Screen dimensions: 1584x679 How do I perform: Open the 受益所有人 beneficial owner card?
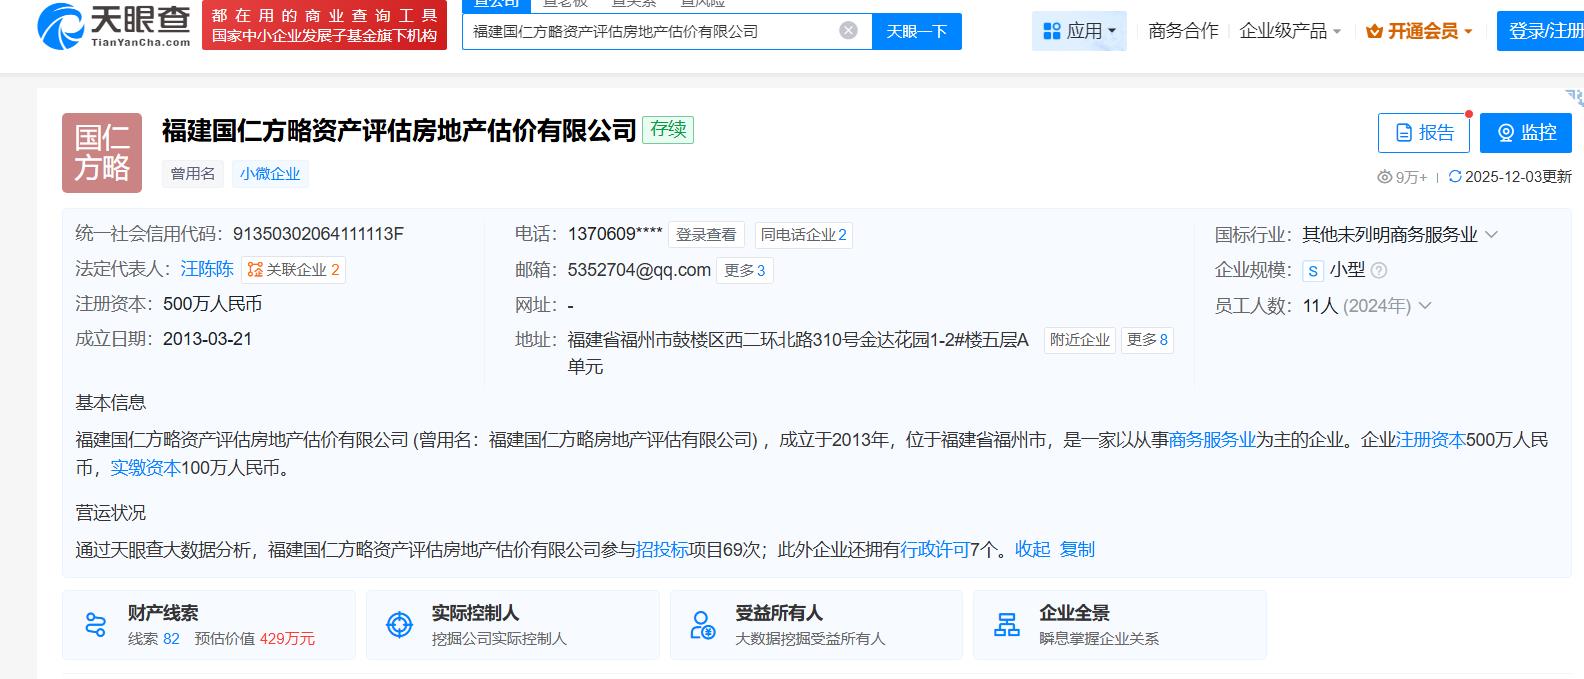point(816,625)
